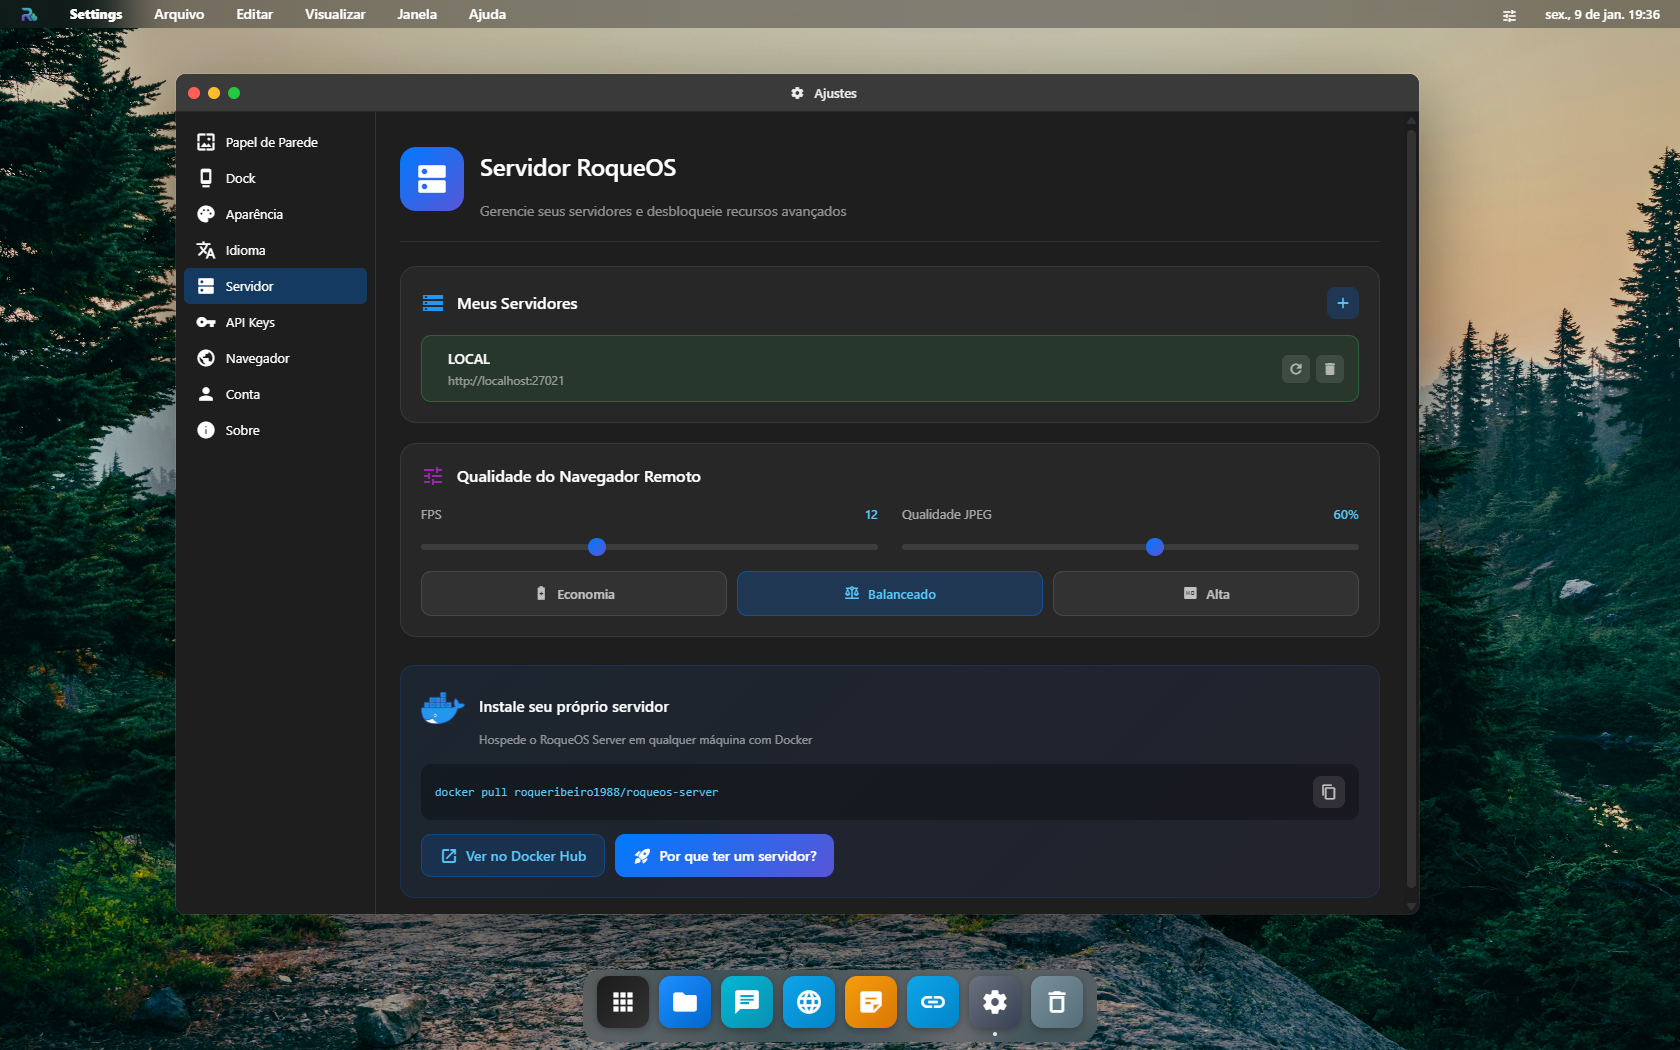Open the notes app in dock
The width and height of the screenshot is (1680, 1050).
tap(871, 1002)
